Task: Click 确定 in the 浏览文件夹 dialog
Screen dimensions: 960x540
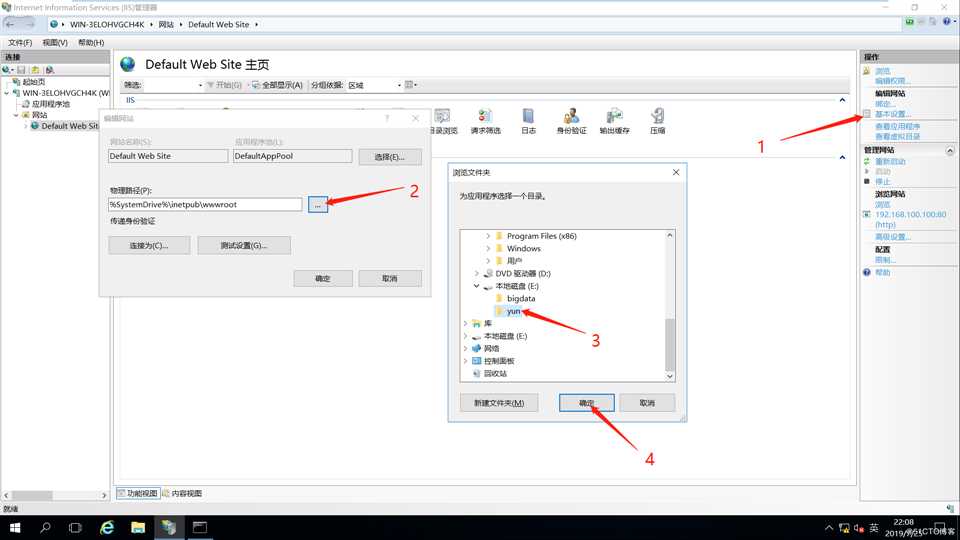Action: 587,403
